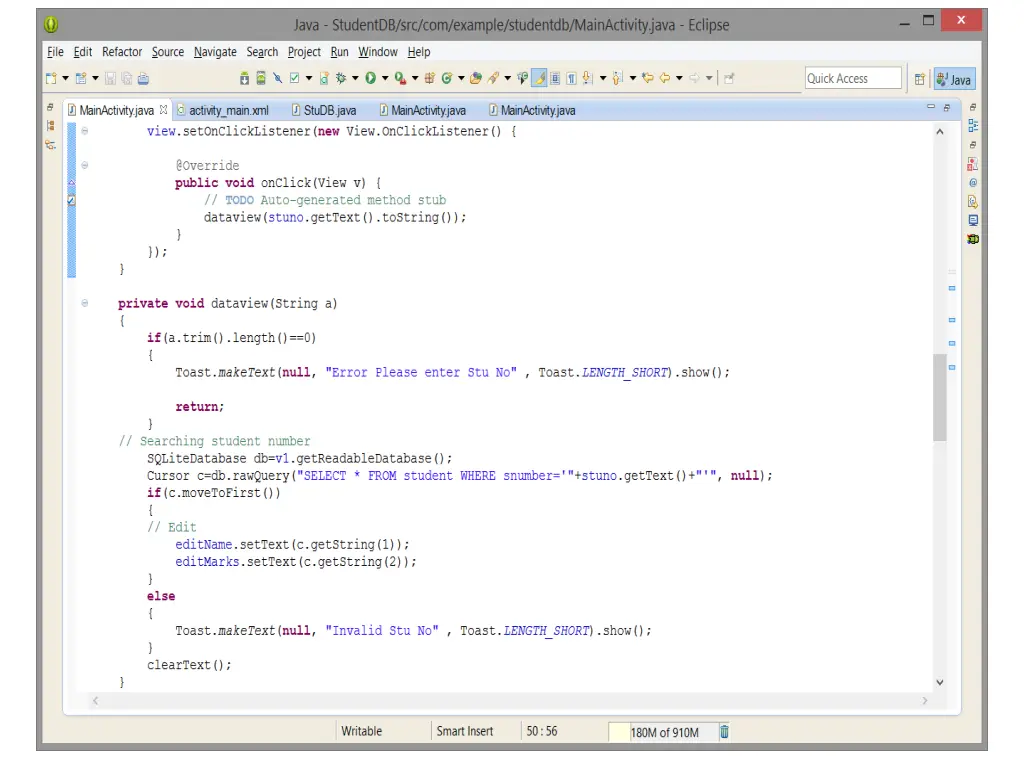Open the Android SDK Manager
This screenshot has height=768, width=1024.
[244, 78]
